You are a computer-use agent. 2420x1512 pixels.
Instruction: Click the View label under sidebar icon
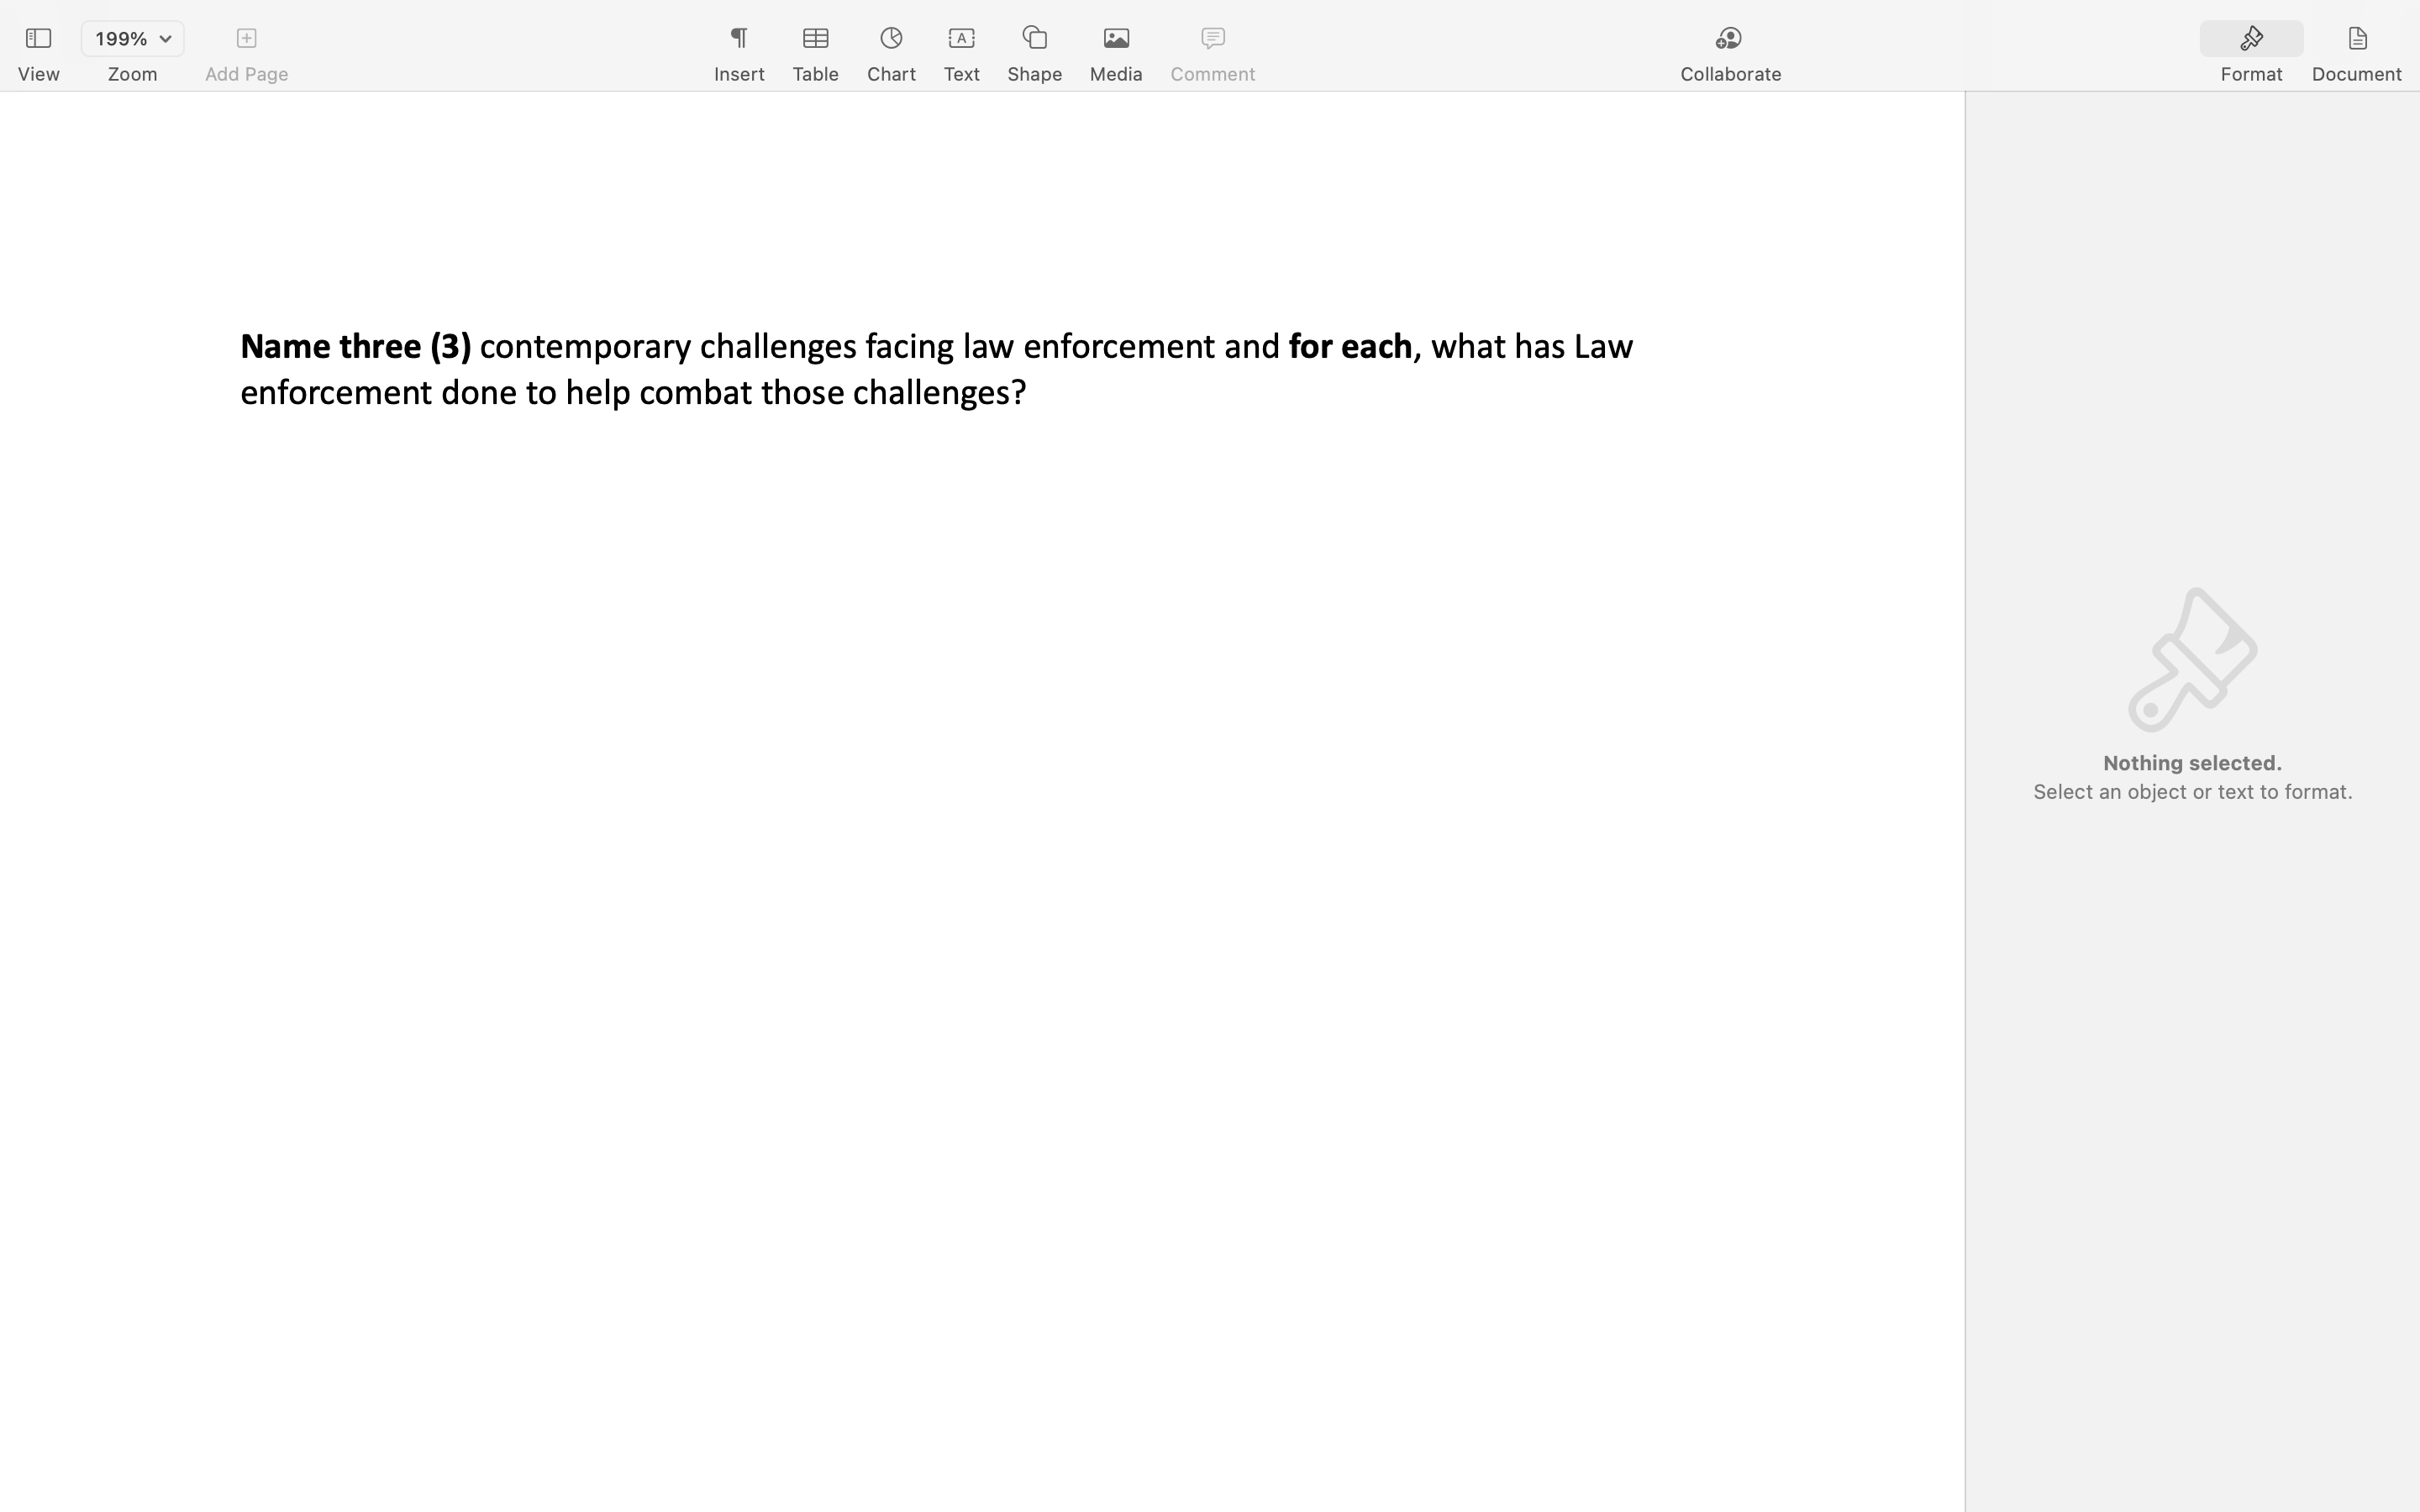point(38,74)
